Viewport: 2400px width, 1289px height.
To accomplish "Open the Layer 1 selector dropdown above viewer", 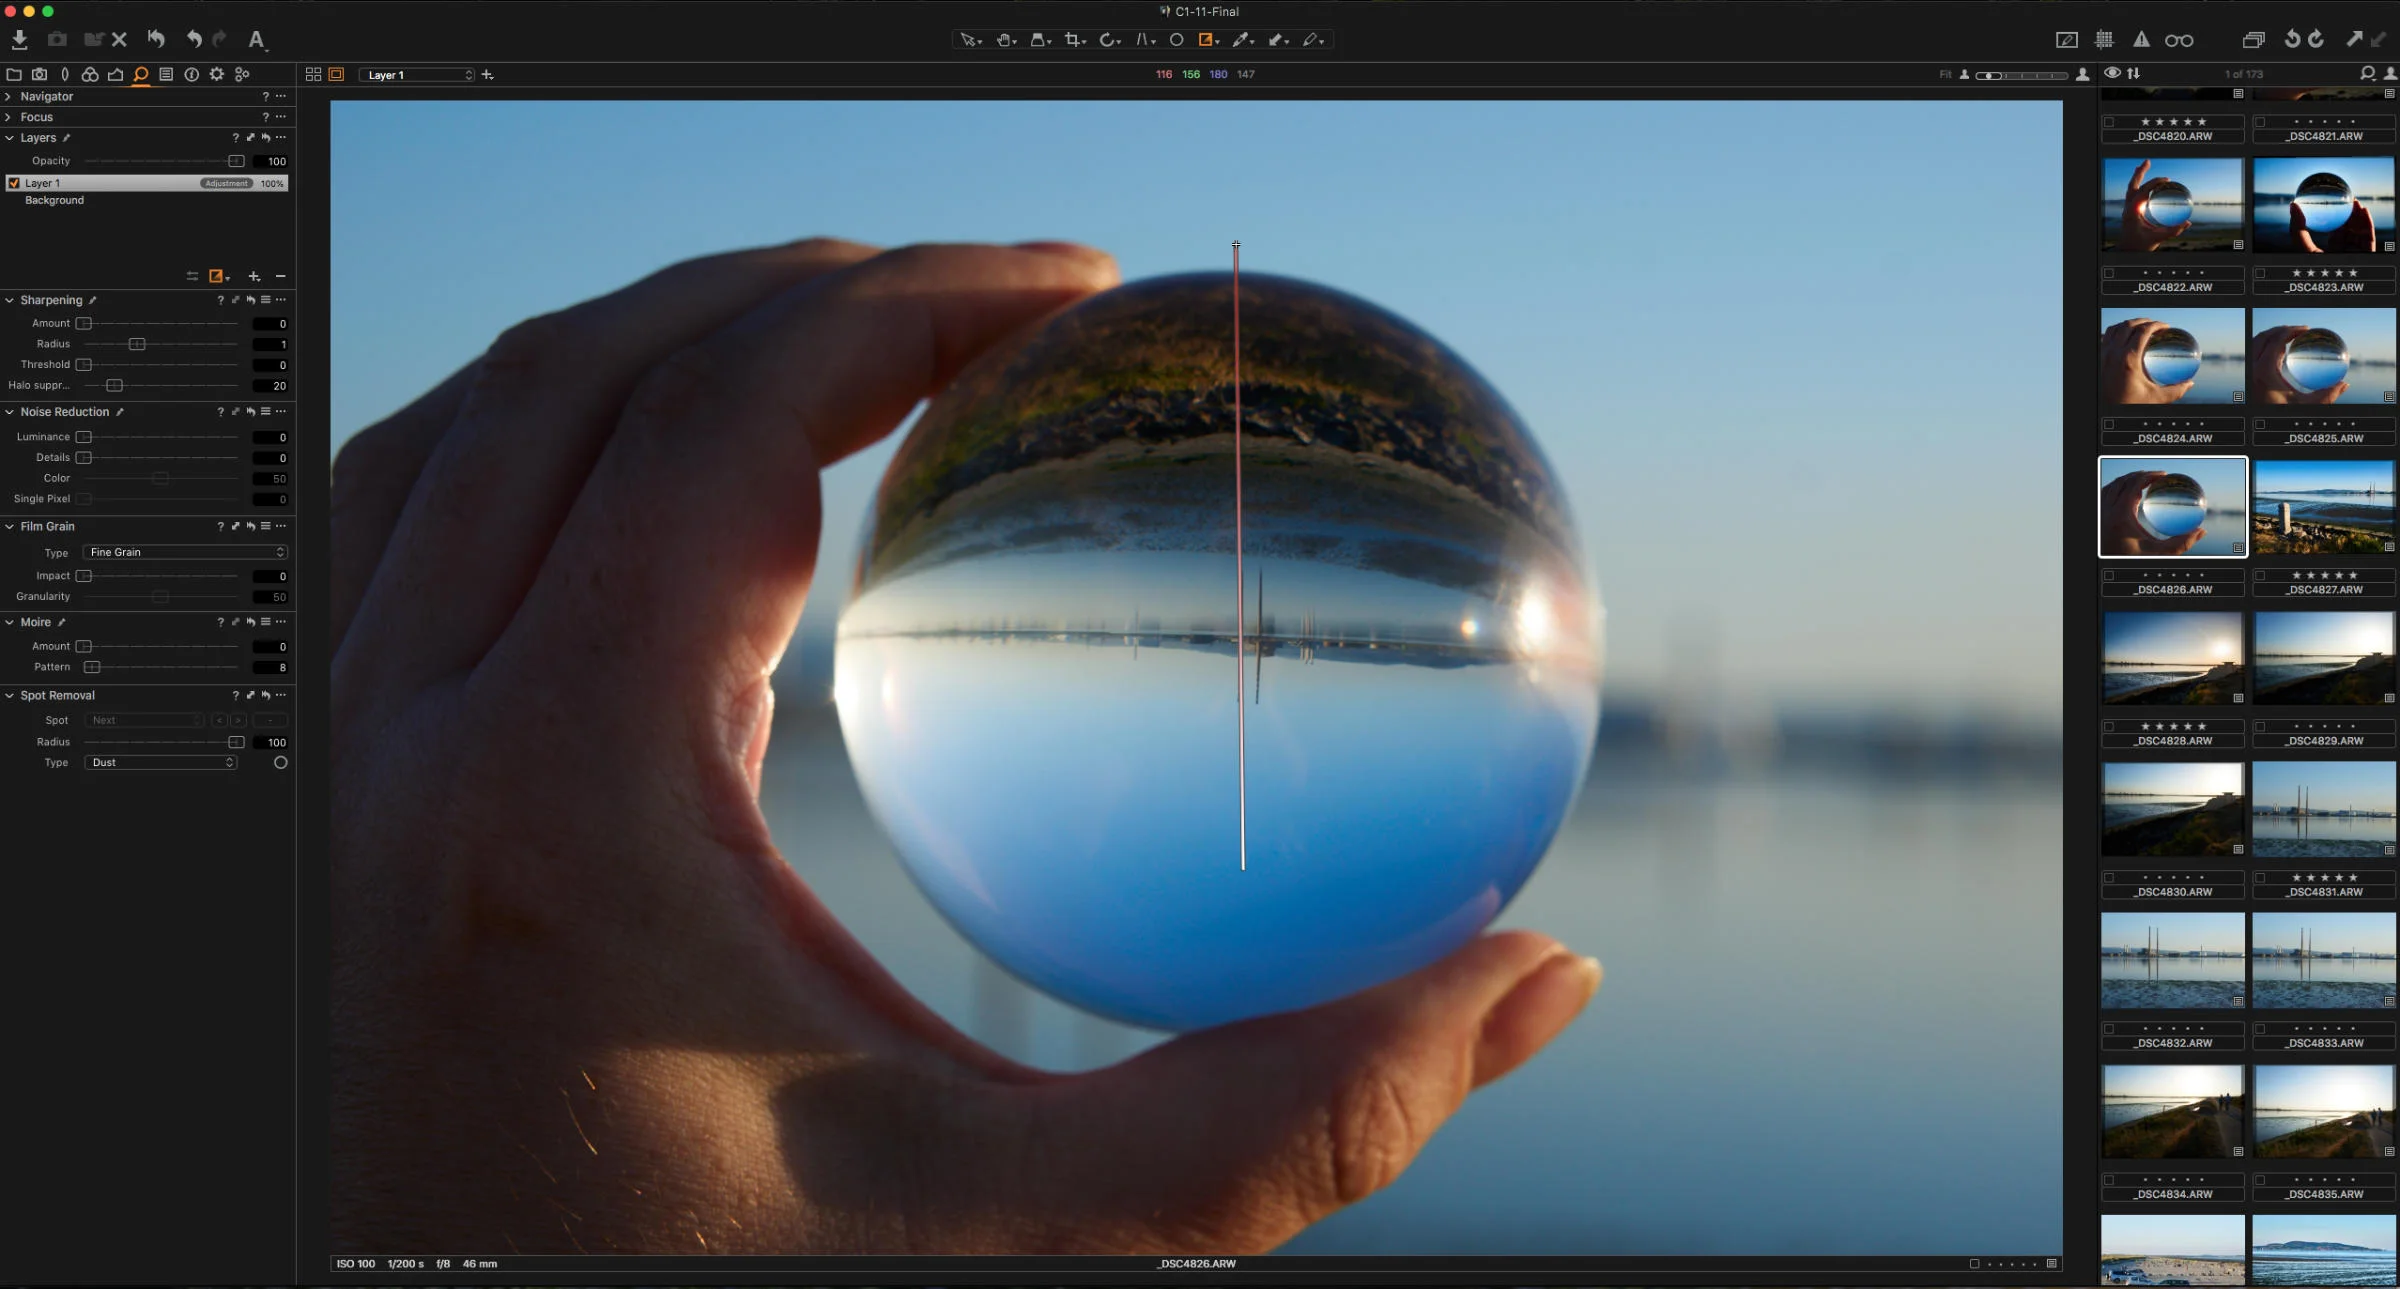I will pyautogui.click(x=417, y=75).
